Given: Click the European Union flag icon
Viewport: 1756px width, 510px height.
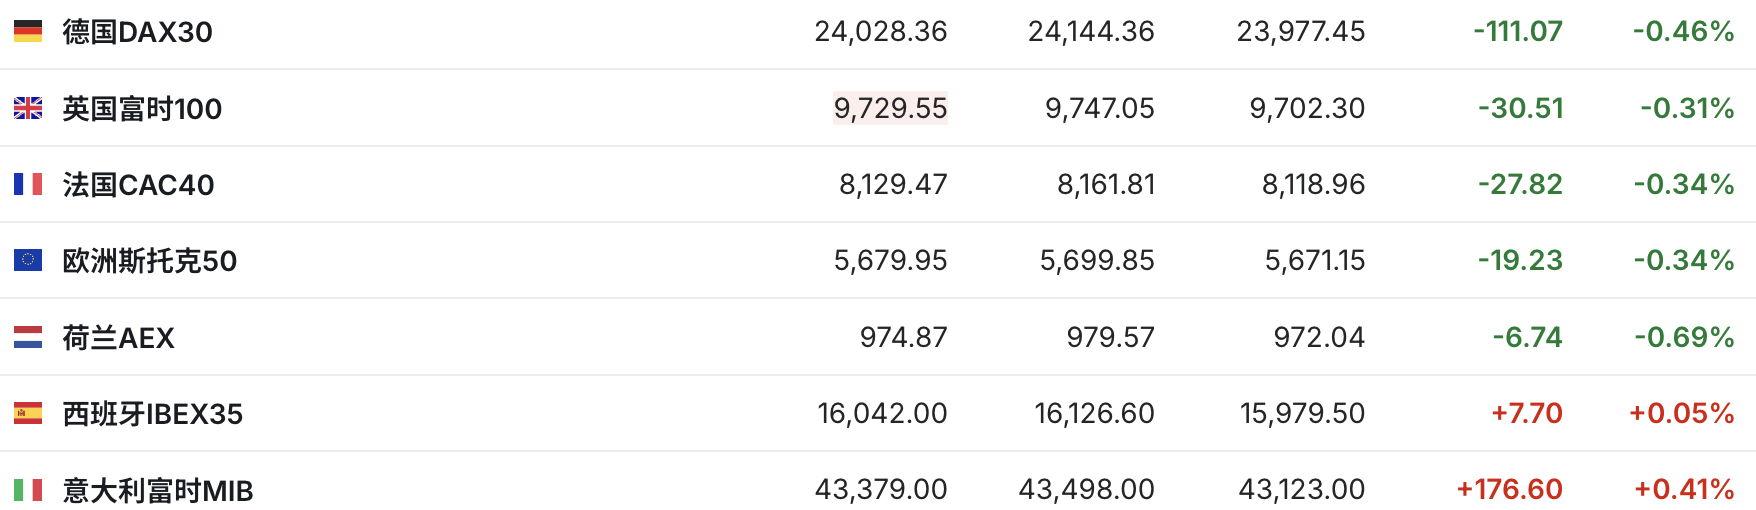Looking at the screenshot, I should pos(28,260).
